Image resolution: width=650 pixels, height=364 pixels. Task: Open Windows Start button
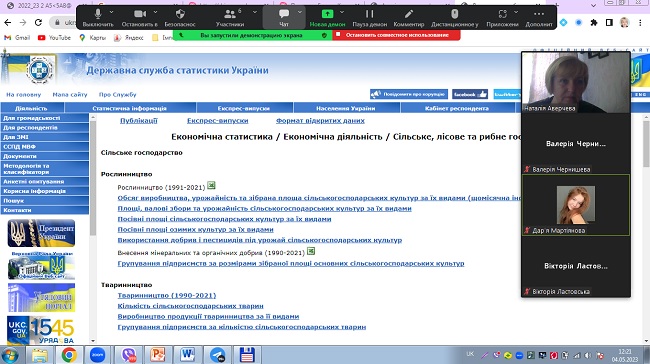coord(10,355)
